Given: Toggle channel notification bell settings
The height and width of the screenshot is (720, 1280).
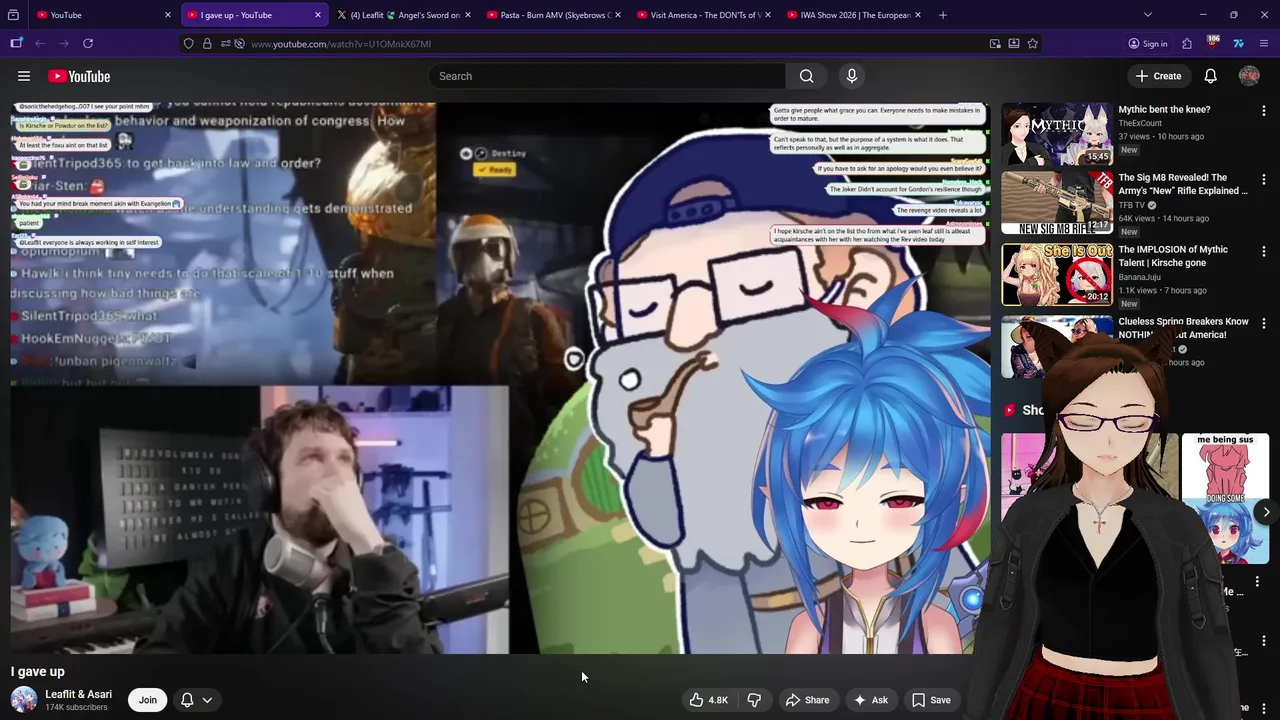Looking at the screenshot, I should click(187, 700).
